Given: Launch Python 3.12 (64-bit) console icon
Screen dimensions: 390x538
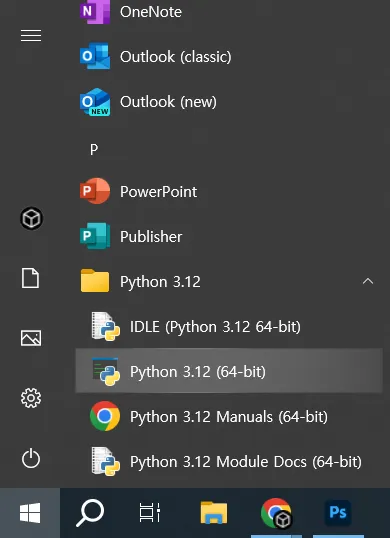Looking at the screenshot, I should pyautogui.click(x=106, y=371).
